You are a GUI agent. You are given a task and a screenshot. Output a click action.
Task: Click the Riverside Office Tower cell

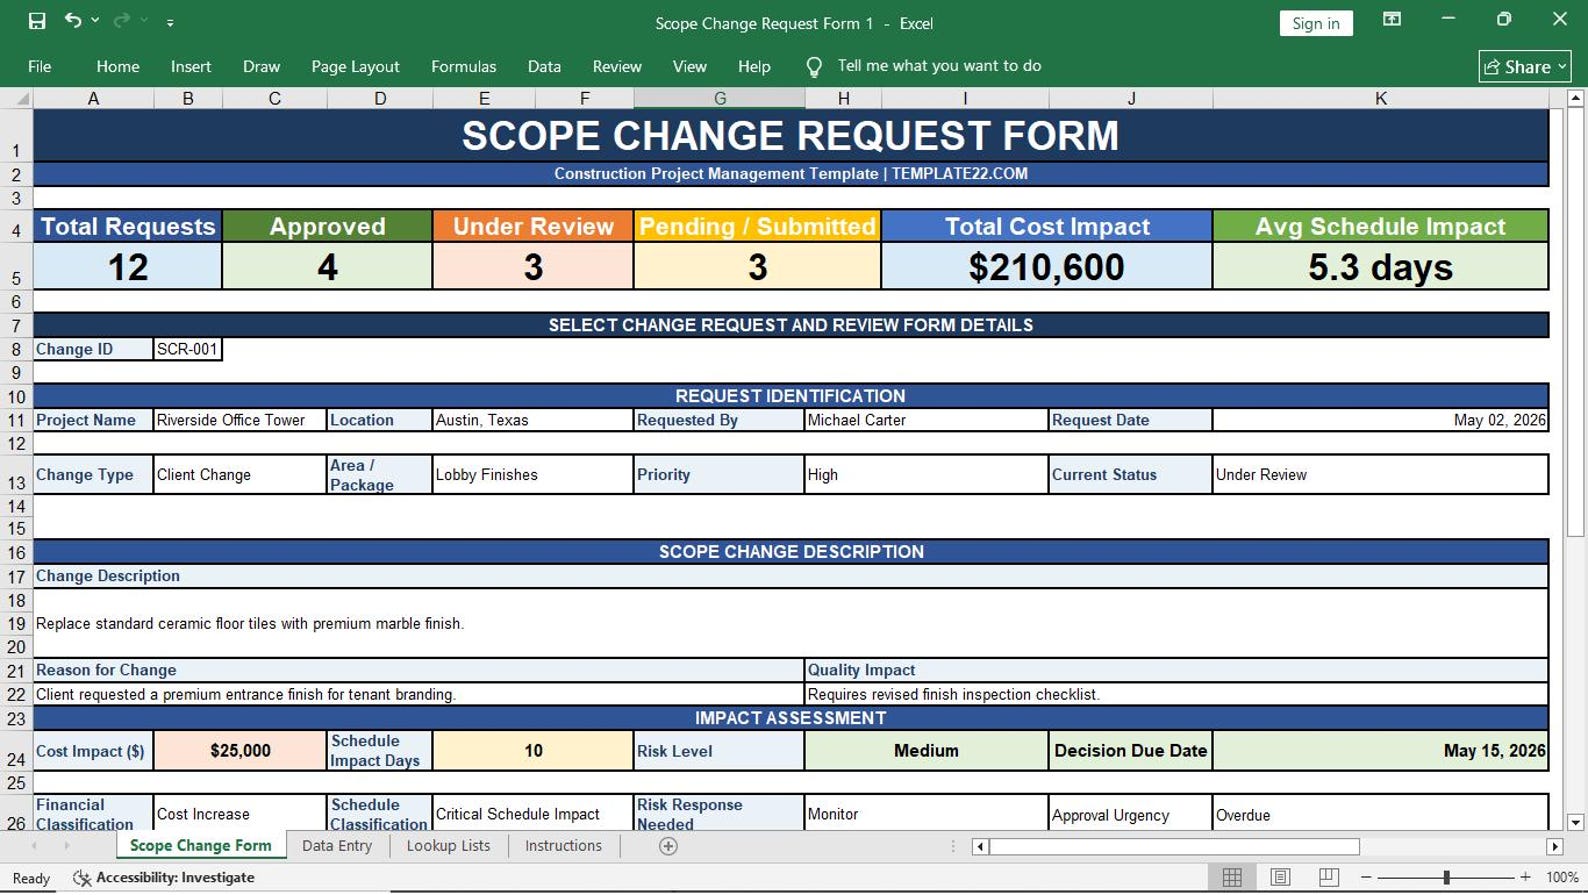pyautogui.click(x=240, y=420)
